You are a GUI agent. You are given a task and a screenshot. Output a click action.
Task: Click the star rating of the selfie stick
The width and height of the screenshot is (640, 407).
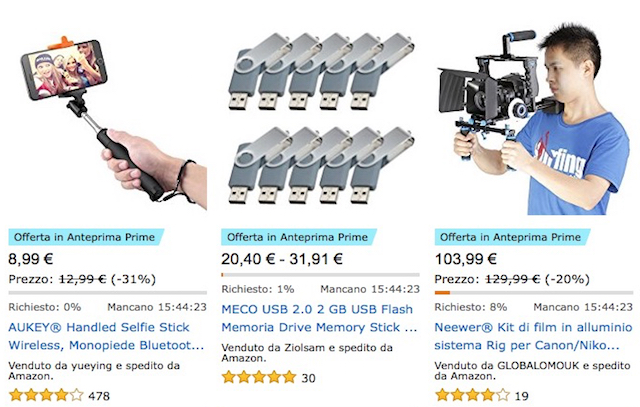(x=46, y=395)
